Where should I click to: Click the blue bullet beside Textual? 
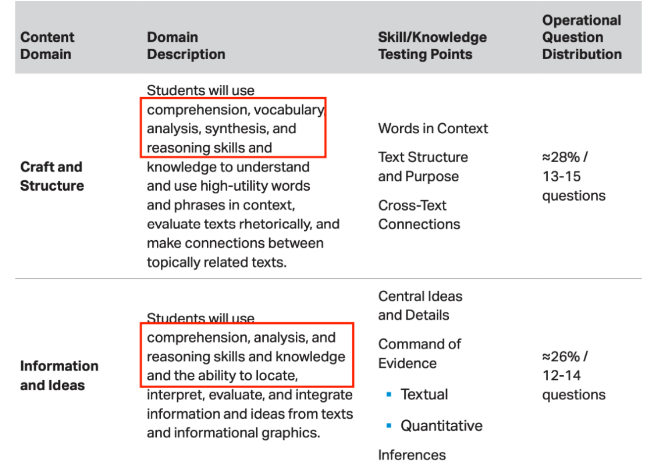coord(389,394)
